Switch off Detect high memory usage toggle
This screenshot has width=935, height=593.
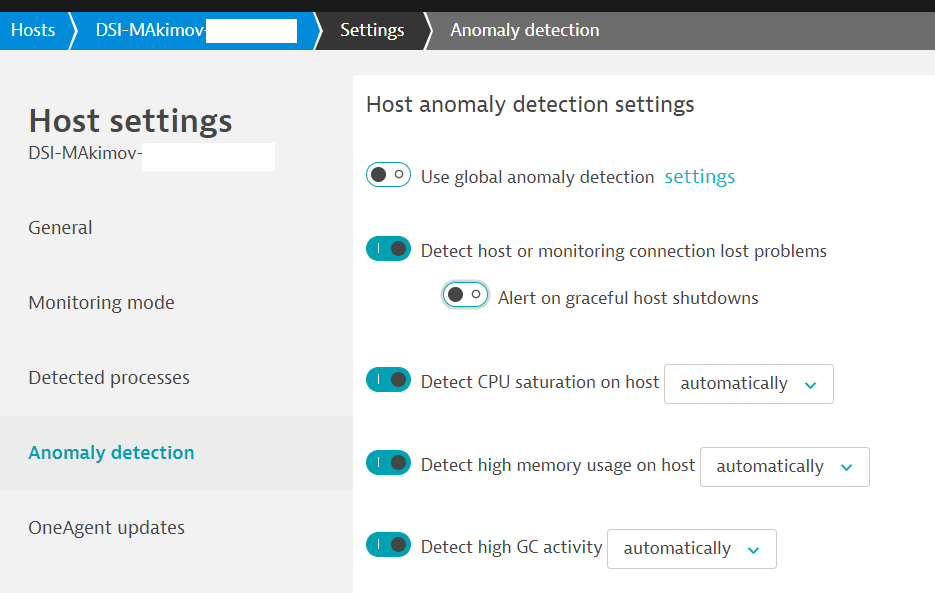[388, 463]
